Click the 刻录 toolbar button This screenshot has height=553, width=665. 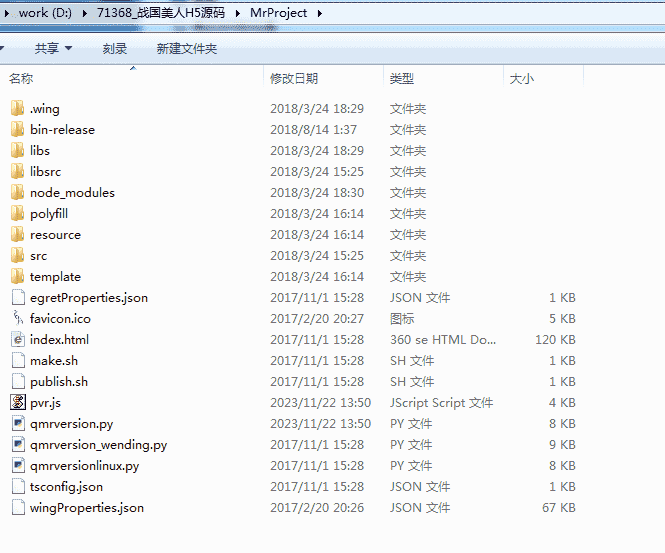pos(115,48)
